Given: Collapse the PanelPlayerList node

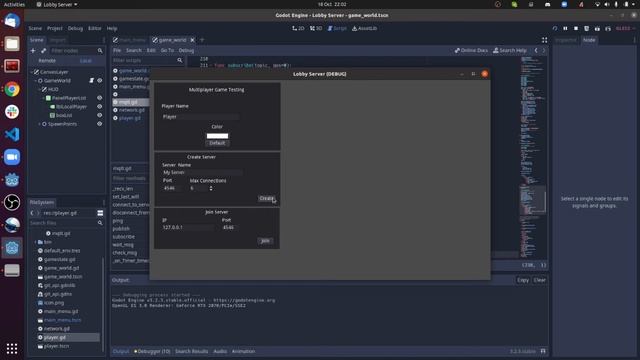Looking at the screenshot, I should 44,98.
